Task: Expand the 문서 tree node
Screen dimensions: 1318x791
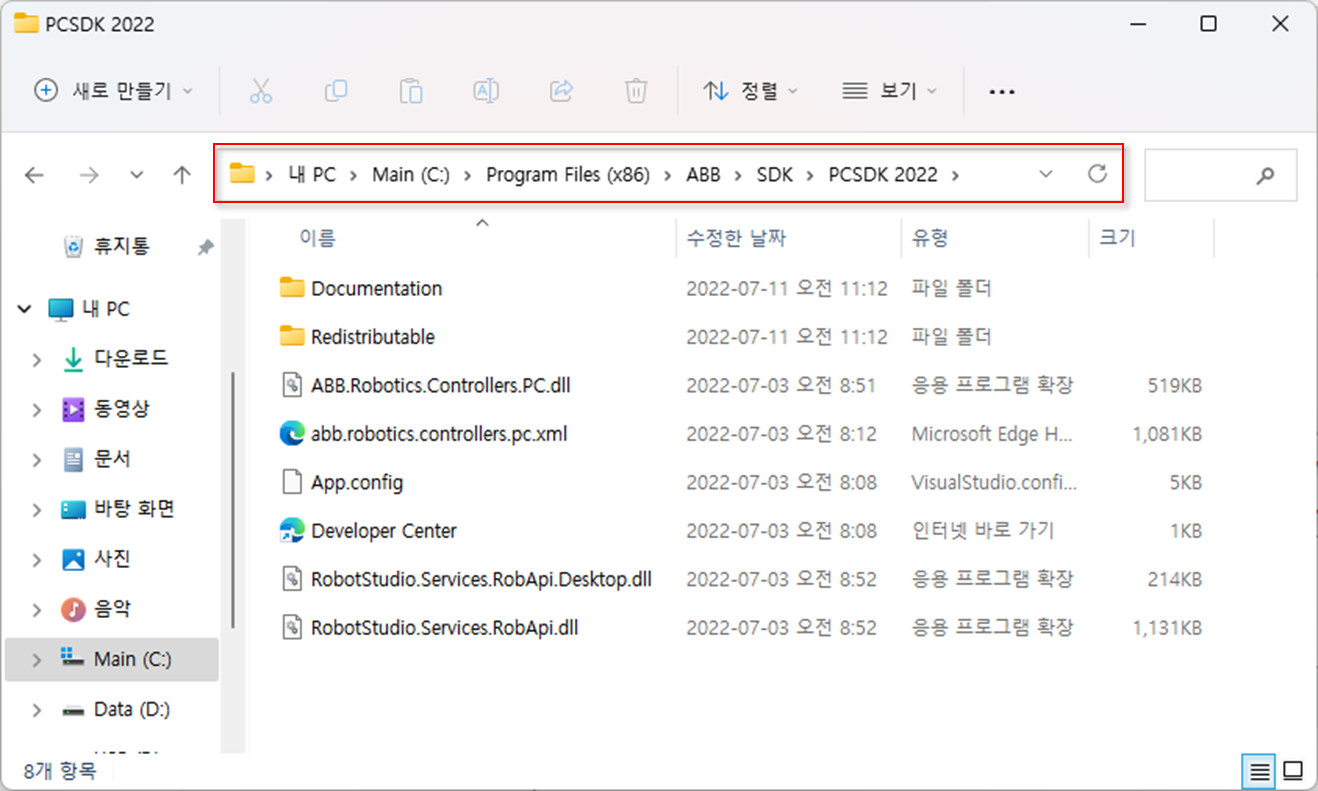Action: click(37, 459)
